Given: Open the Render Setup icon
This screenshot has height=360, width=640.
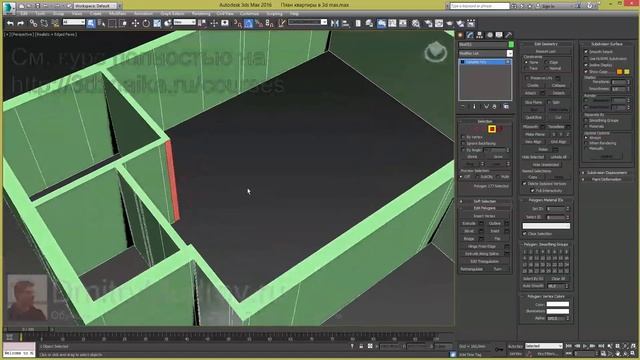Looking at the screenshot, I should pyautogui.click(x=428, y=24).
